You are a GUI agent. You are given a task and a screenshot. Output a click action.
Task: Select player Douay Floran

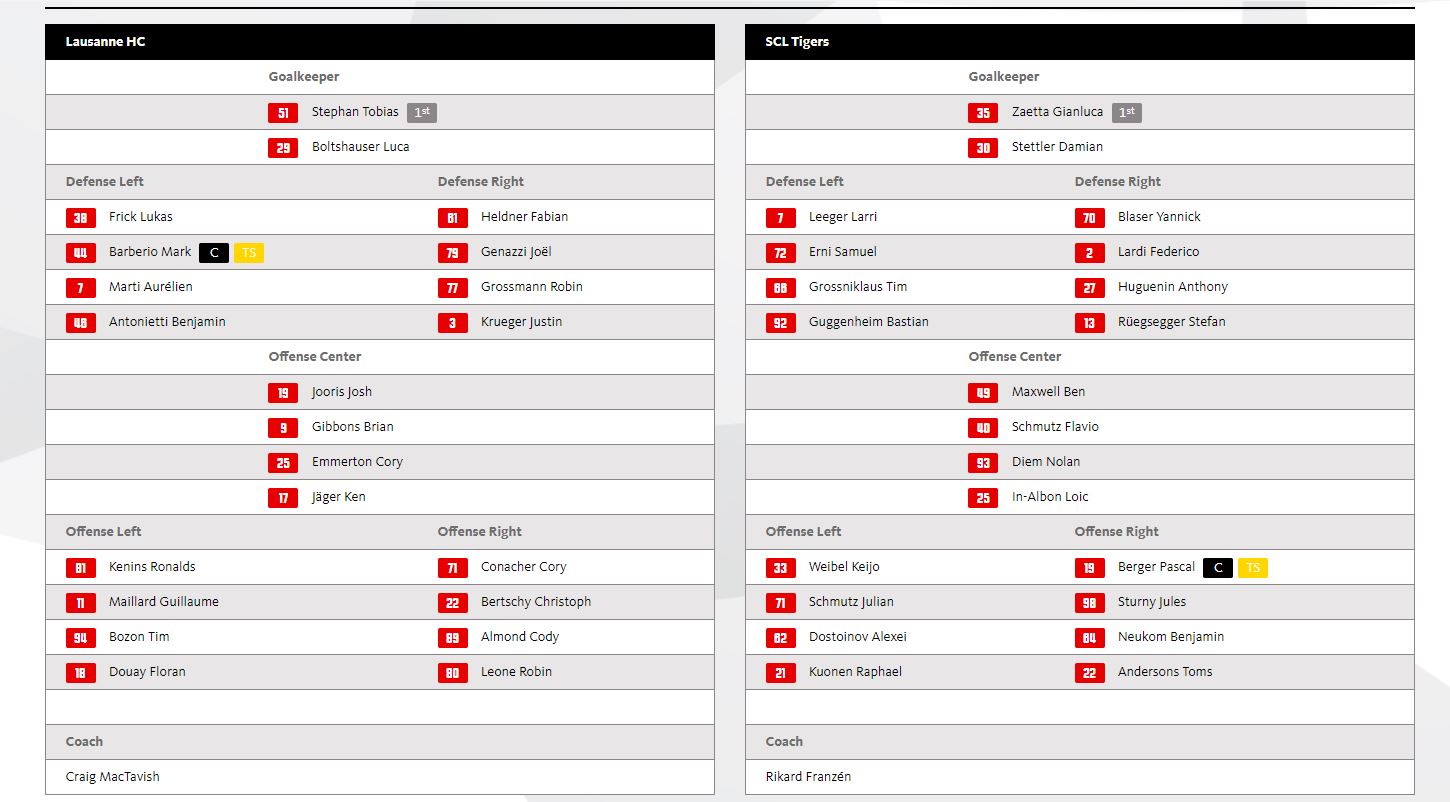[147, 672]
